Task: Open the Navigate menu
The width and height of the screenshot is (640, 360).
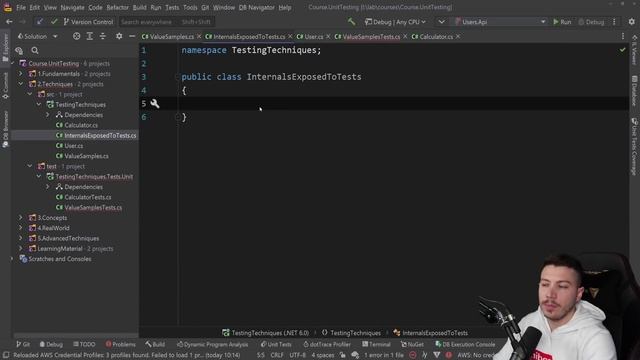Action: pos(72,7)
